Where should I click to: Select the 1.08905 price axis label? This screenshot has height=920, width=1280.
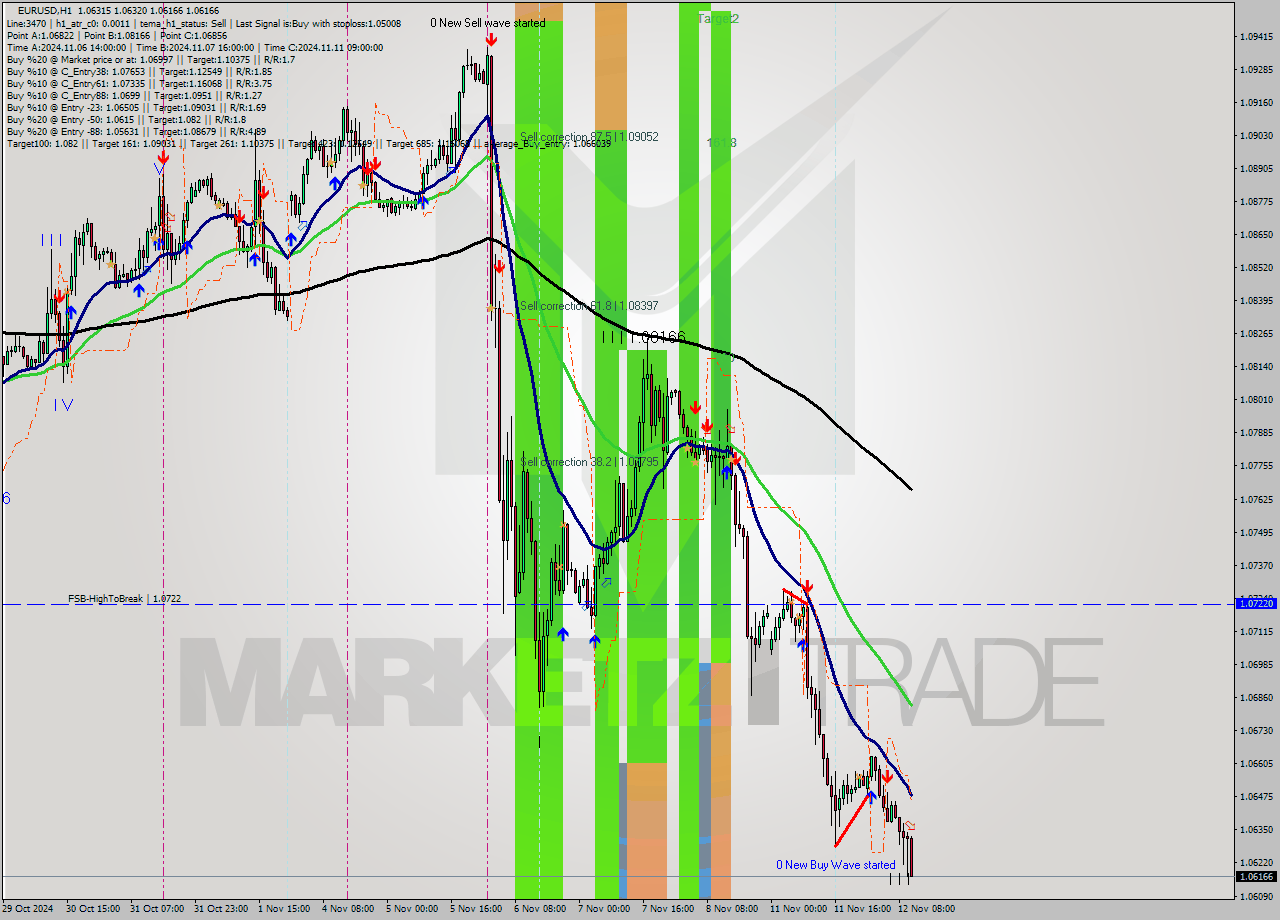[x=1256, y=168]
